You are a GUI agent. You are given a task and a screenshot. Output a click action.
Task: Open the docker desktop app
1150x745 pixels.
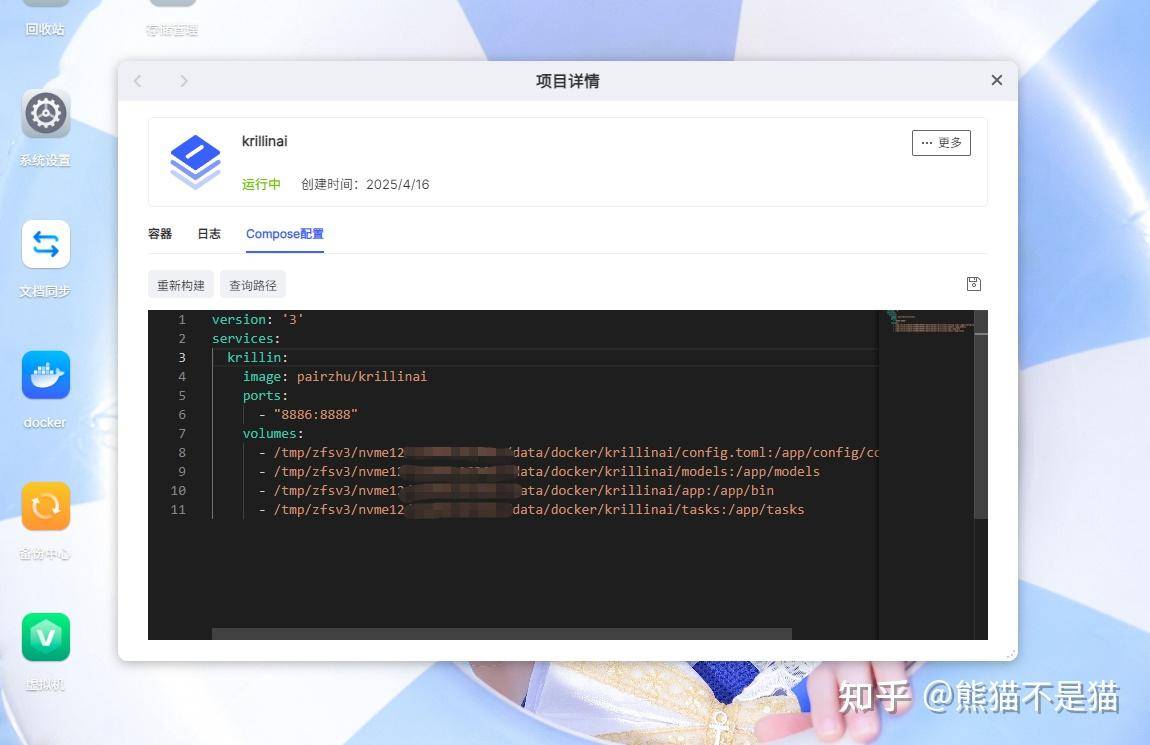tap(45, 375)
